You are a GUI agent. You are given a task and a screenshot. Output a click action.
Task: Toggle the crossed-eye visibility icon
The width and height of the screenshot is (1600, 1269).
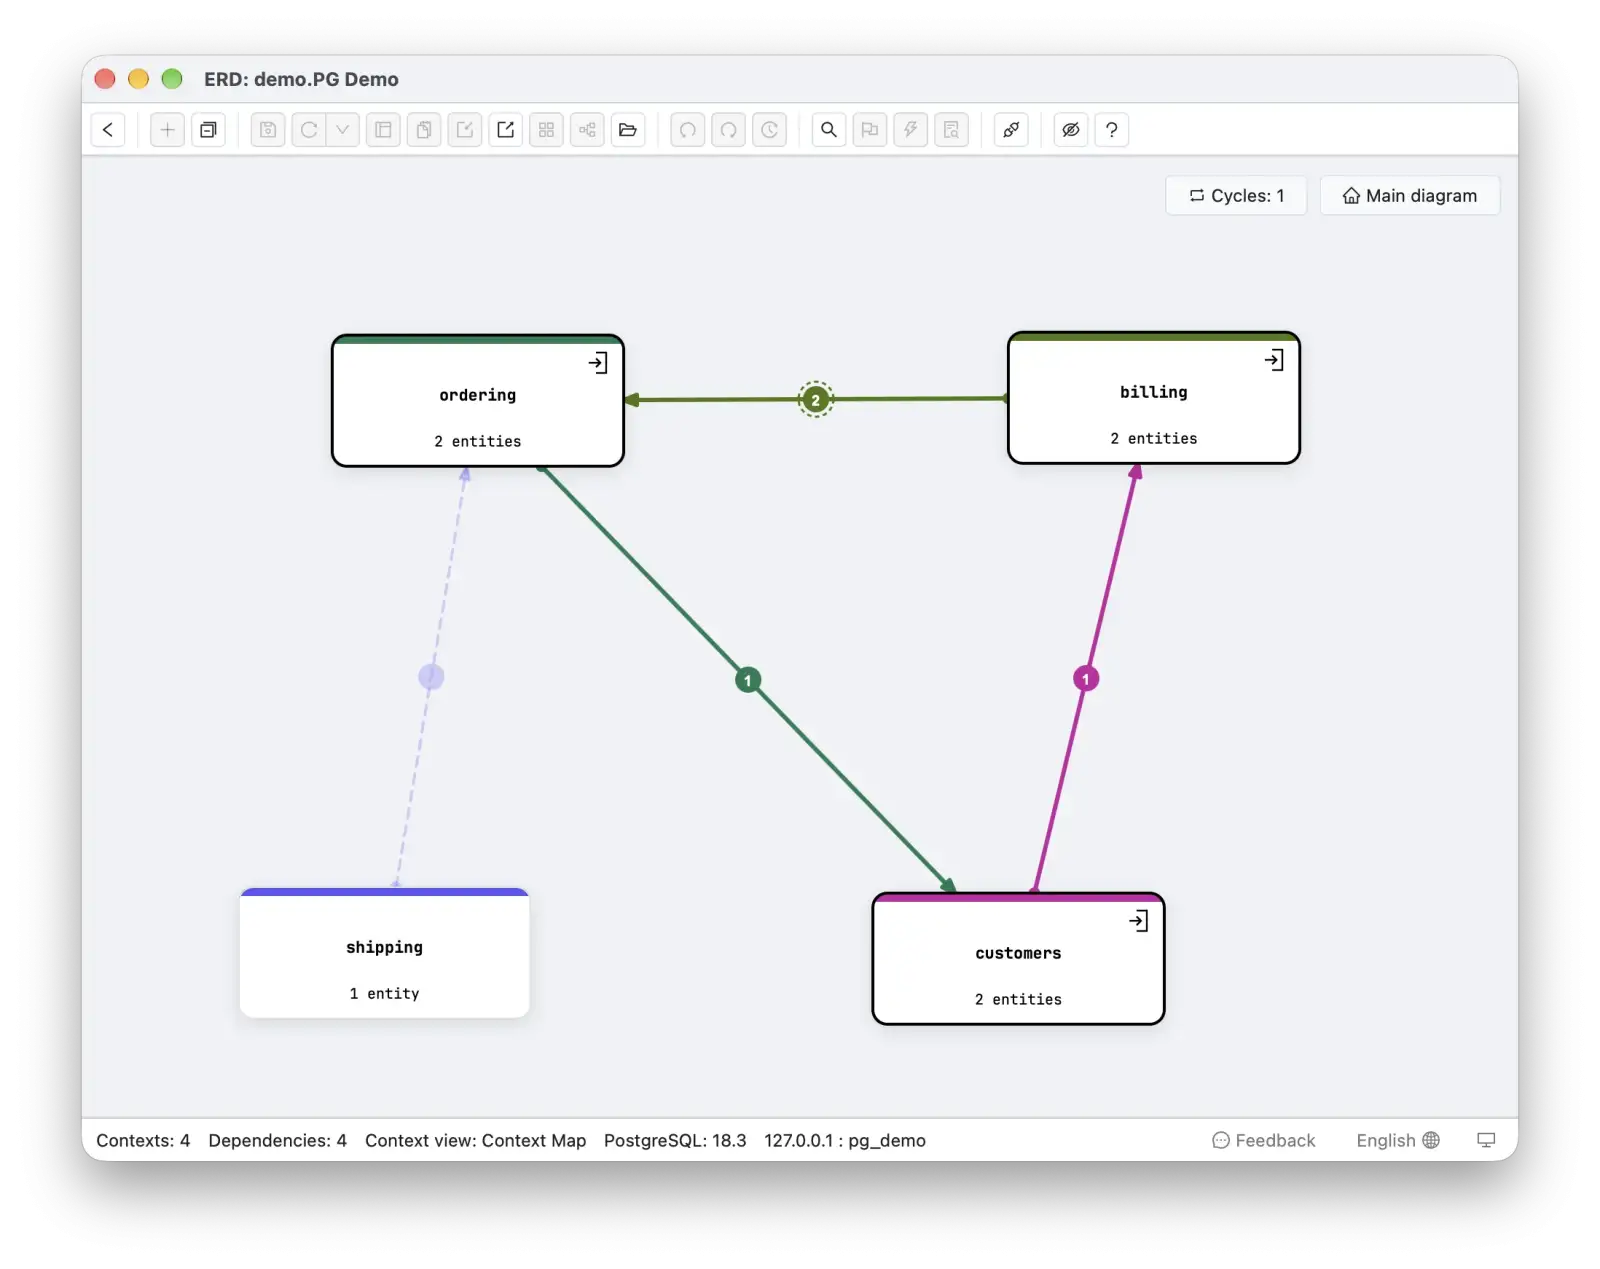click(1071, 130)
